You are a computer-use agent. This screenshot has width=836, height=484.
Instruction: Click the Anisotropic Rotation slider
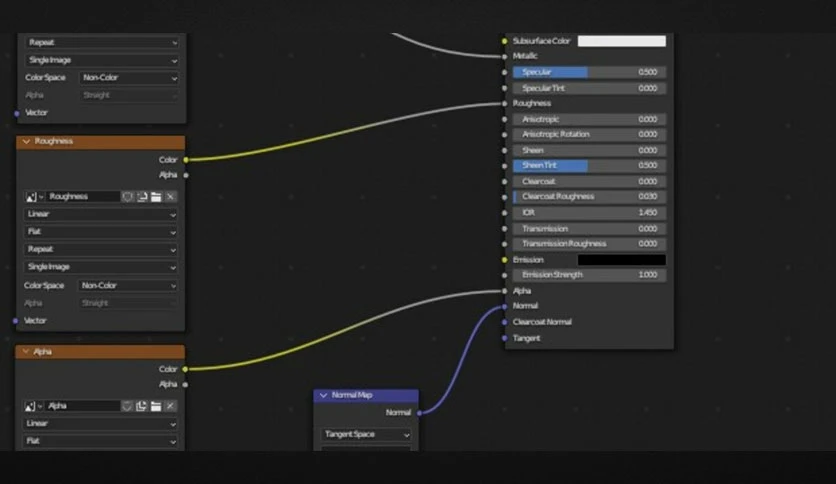[x=589, y=134]
